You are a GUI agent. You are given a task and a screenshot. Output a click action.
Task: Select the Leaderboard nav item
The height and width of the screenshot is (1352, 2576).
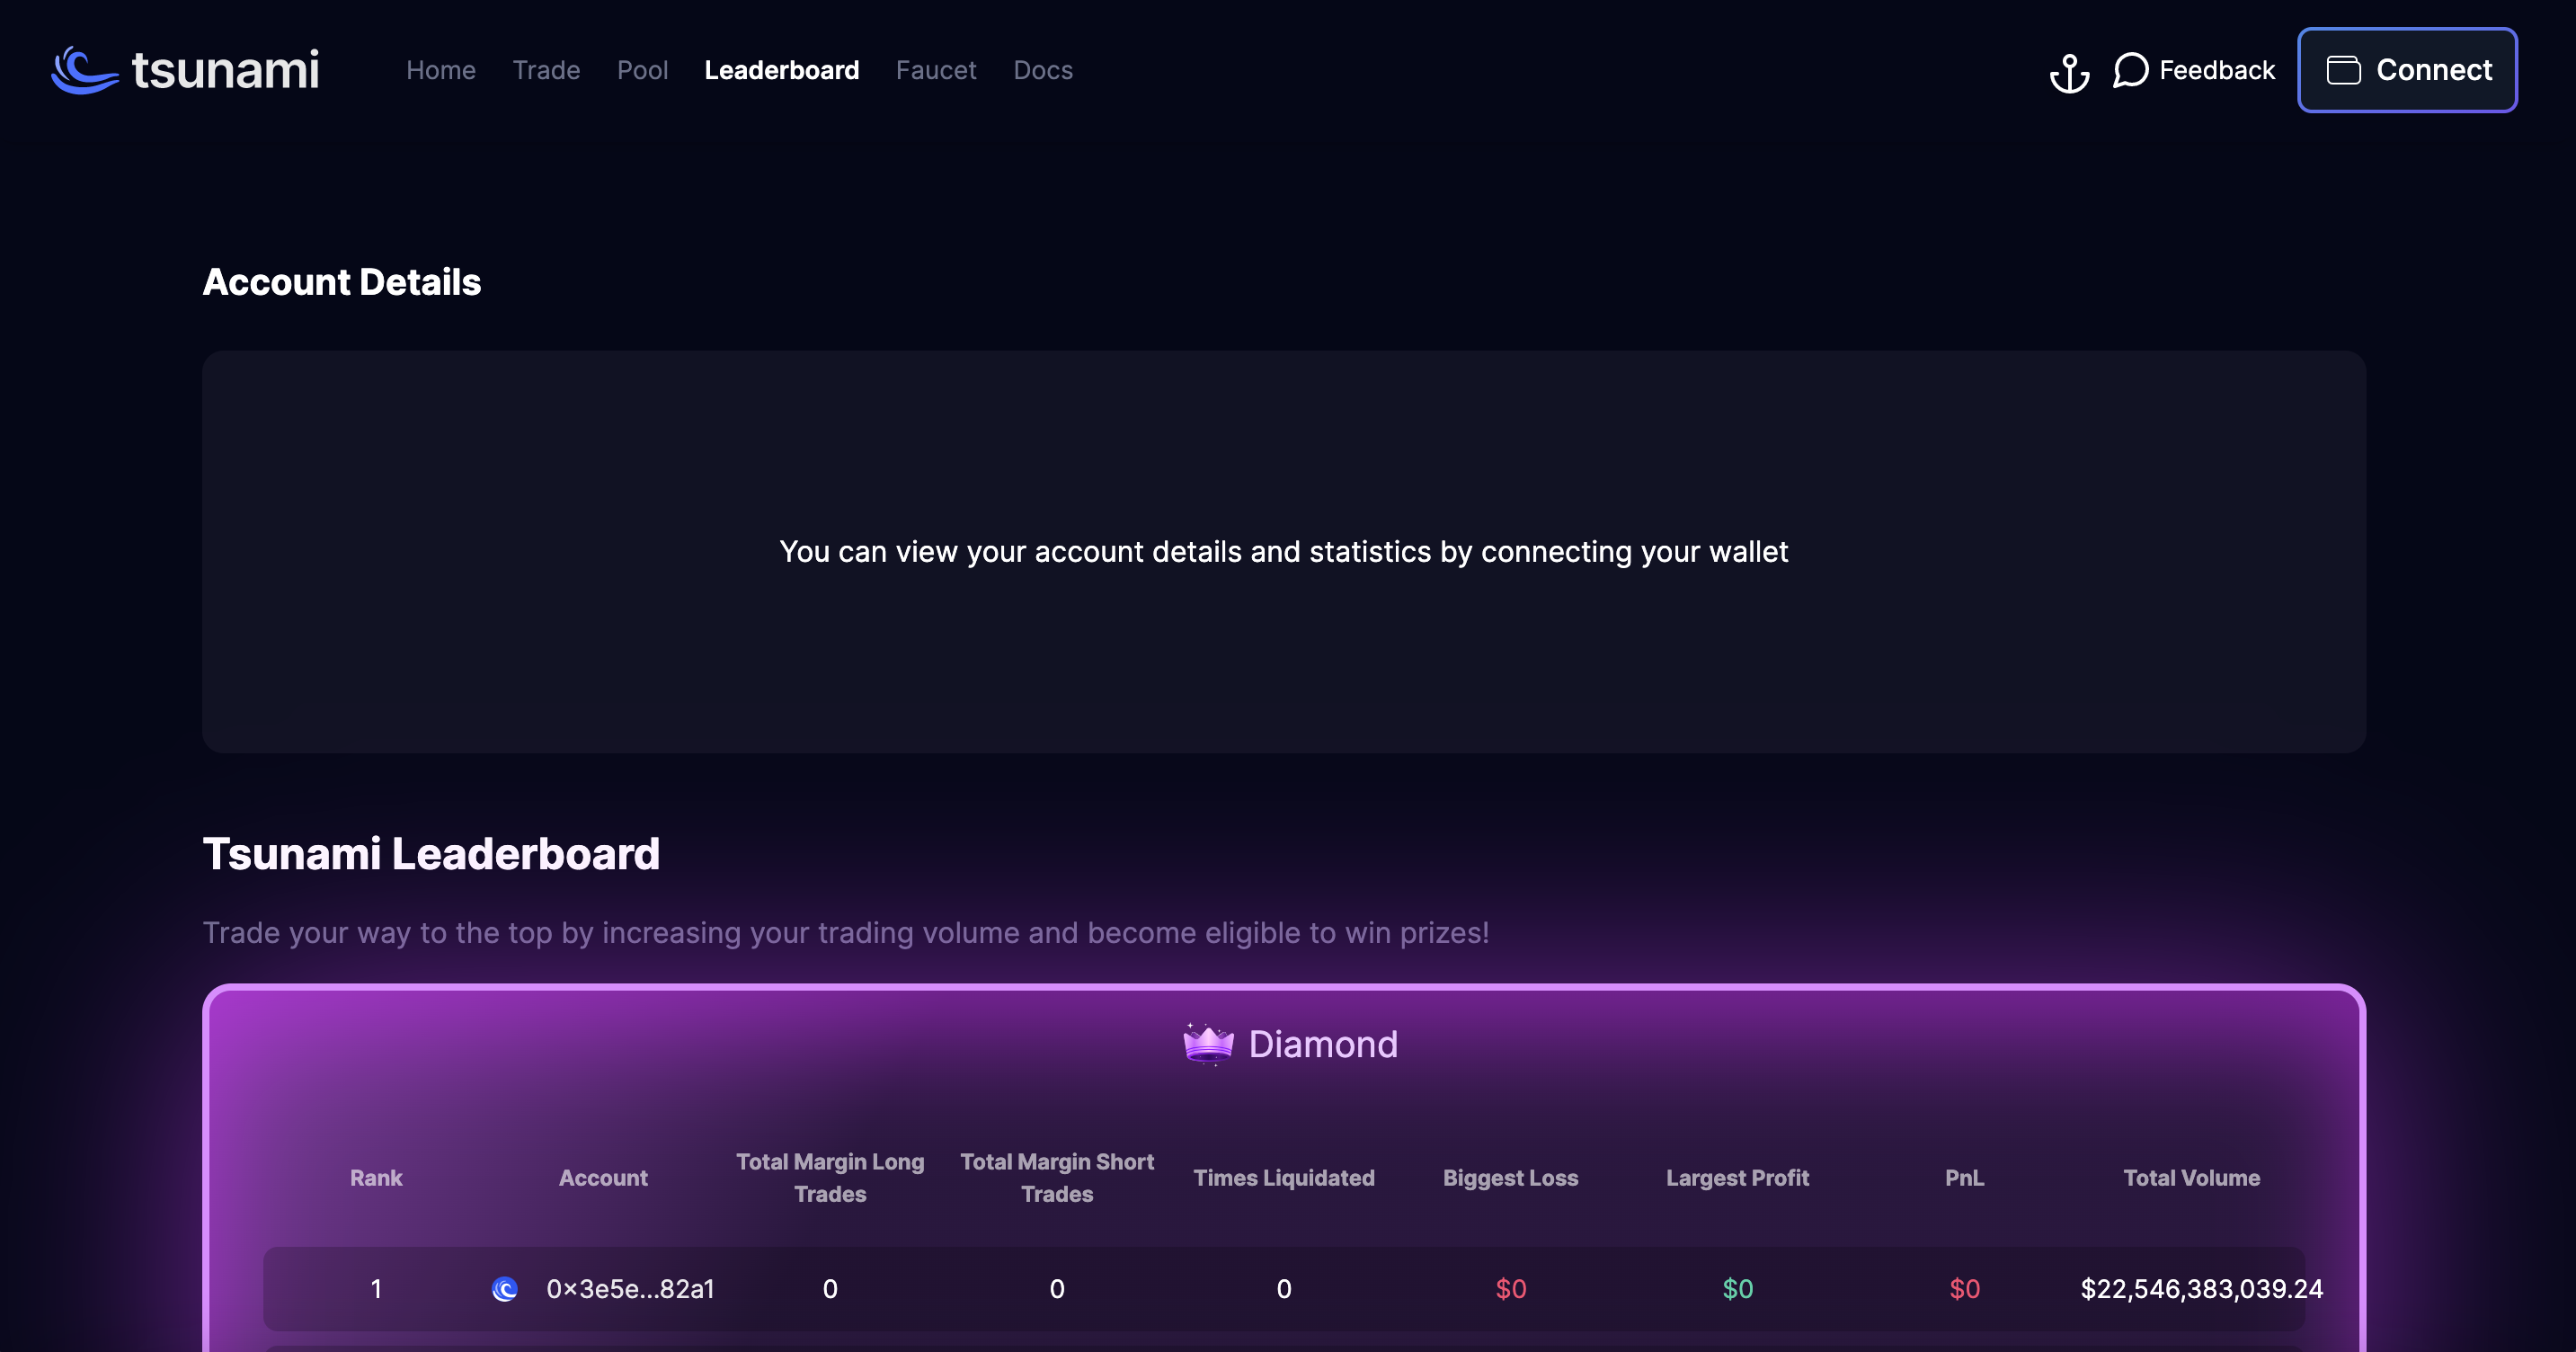point(782,70)
